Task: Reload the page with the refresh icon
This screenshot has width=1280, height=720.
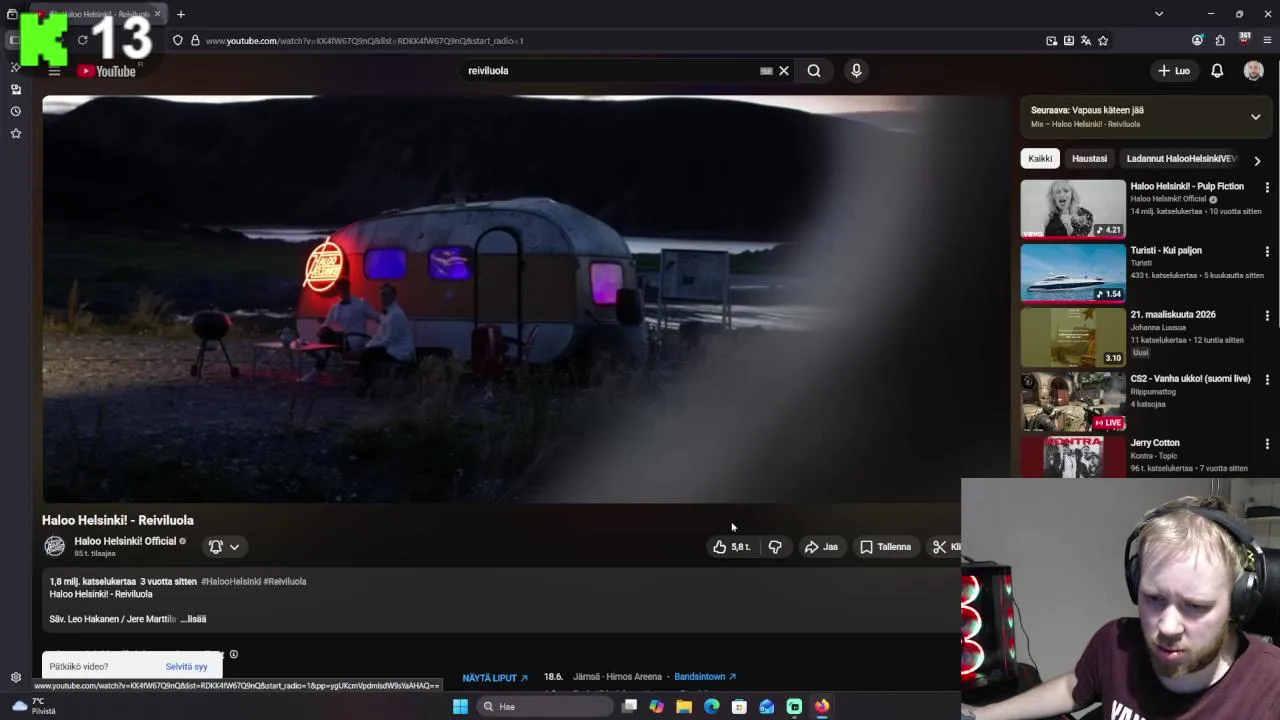Action: tap(83, 40)
